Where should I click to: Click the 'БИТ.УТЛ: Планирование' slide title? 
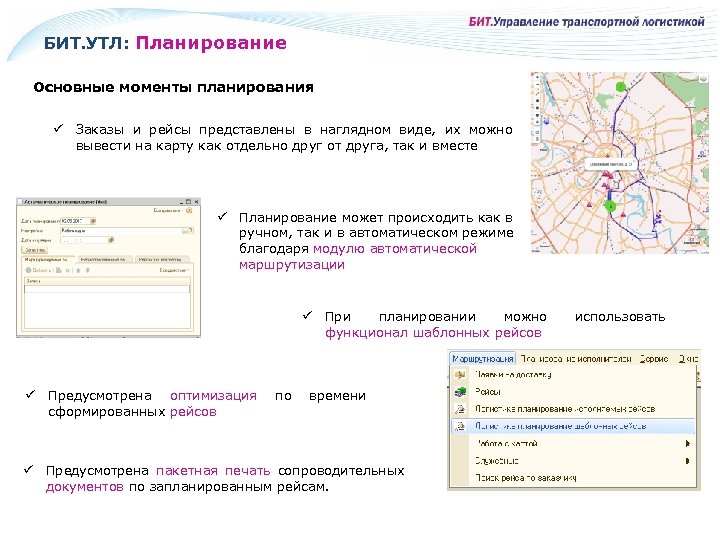click(x=165, y=43)
